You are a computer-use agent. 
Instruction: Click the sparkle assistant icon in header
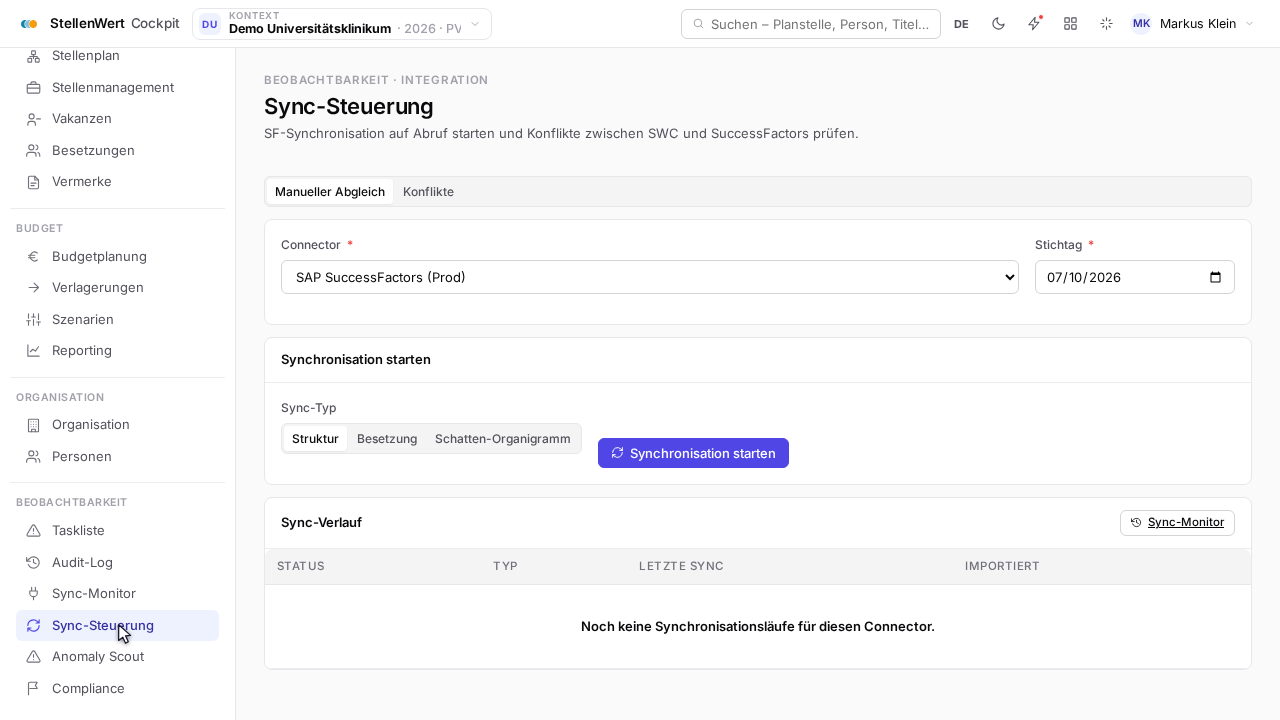point(1106,24)
